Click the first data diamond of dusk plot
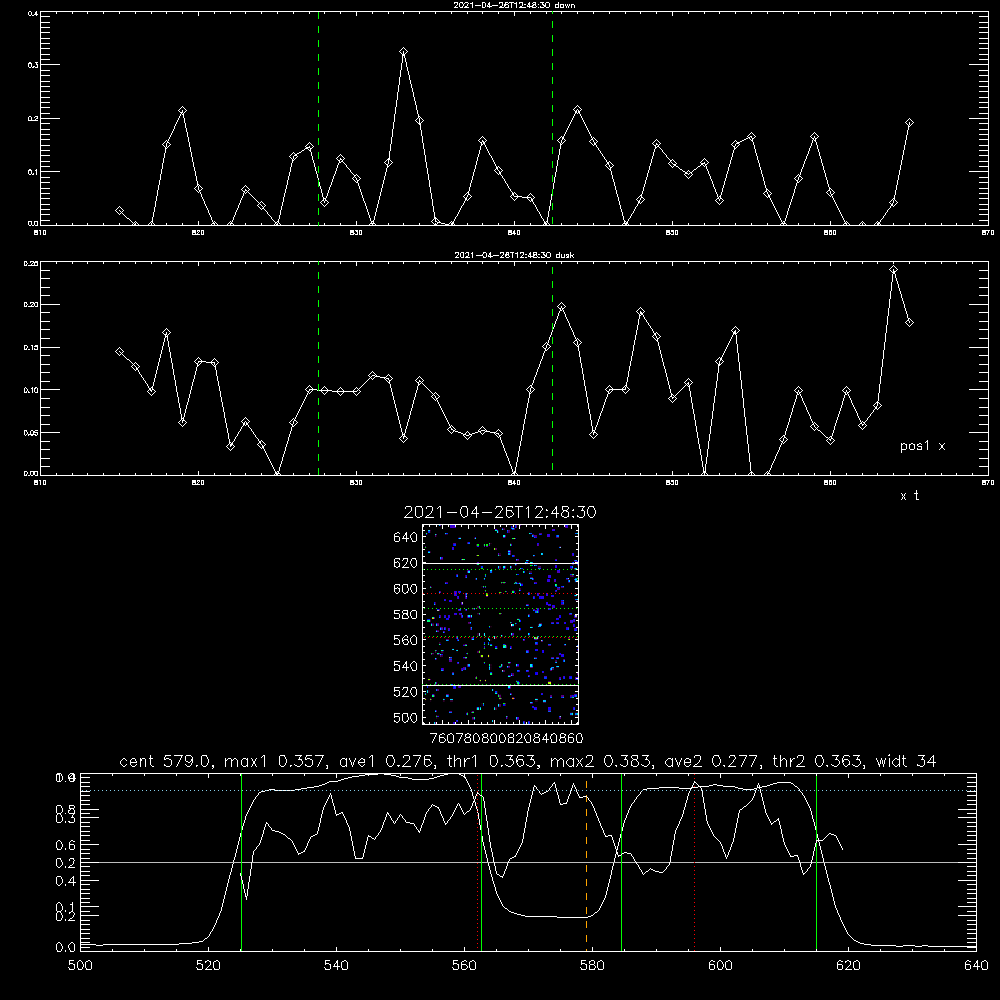The width and height of the screenshot is (1000, 1000). click(x=119, y=351)
